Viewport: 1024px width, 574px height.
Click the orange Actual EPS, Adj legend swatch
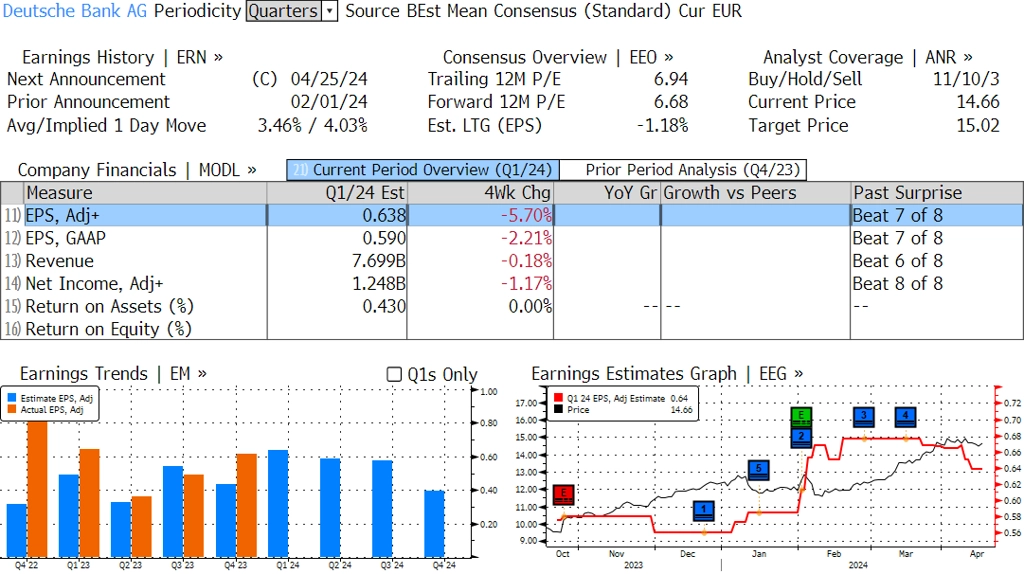12,409
